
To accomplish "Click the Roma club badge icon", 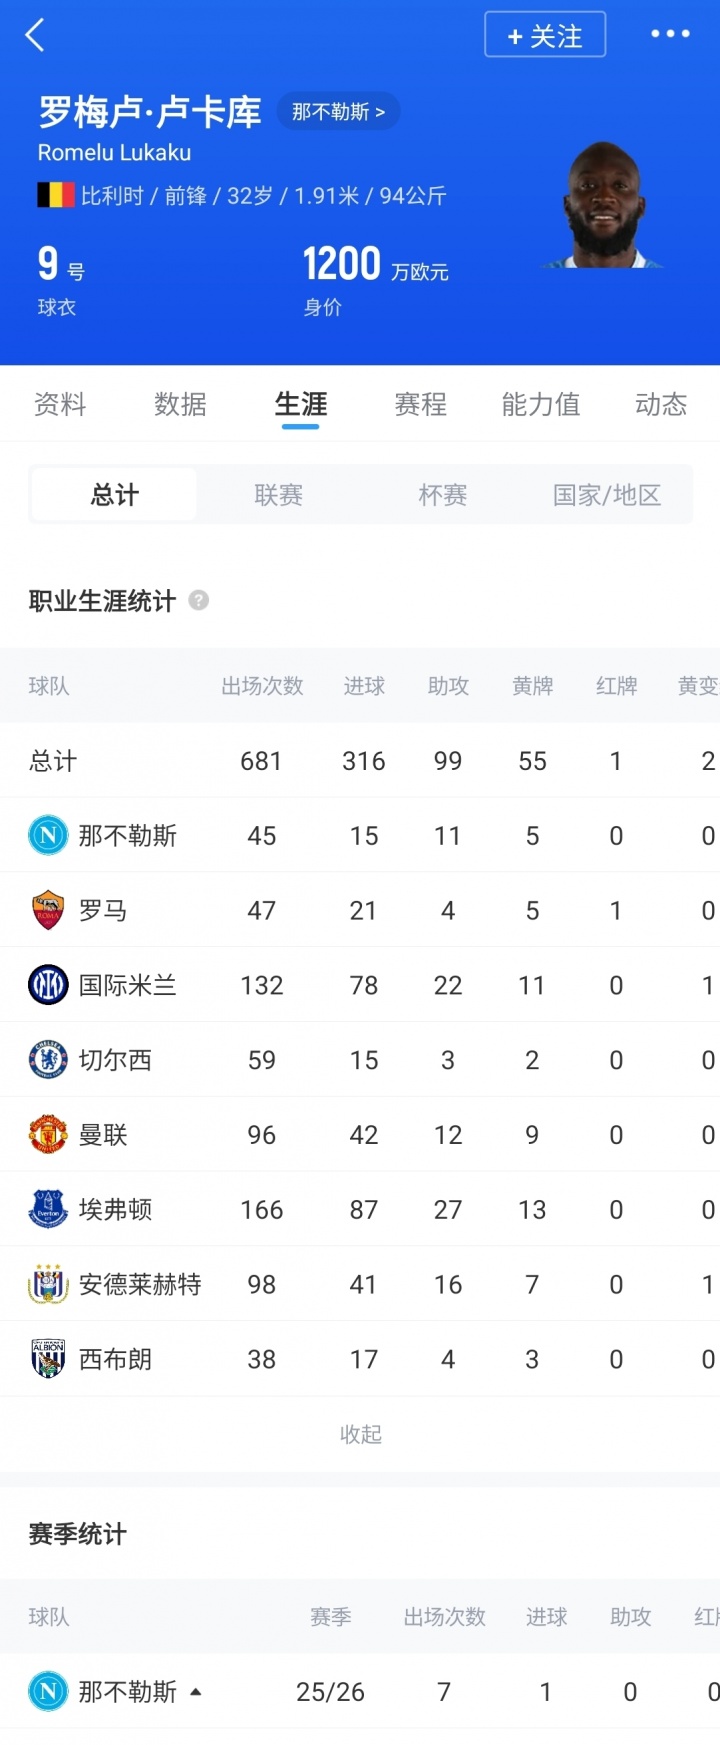I will pyautogui.click(x=46, y=910).
